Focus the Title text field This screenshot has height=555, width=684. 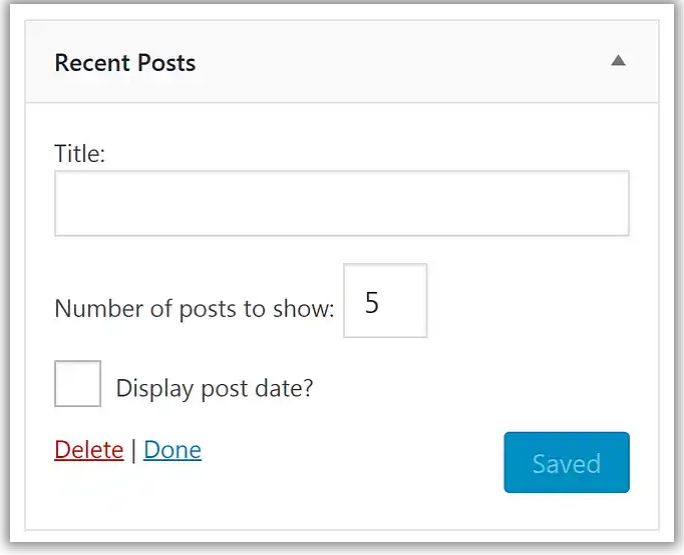pos(341,203)
